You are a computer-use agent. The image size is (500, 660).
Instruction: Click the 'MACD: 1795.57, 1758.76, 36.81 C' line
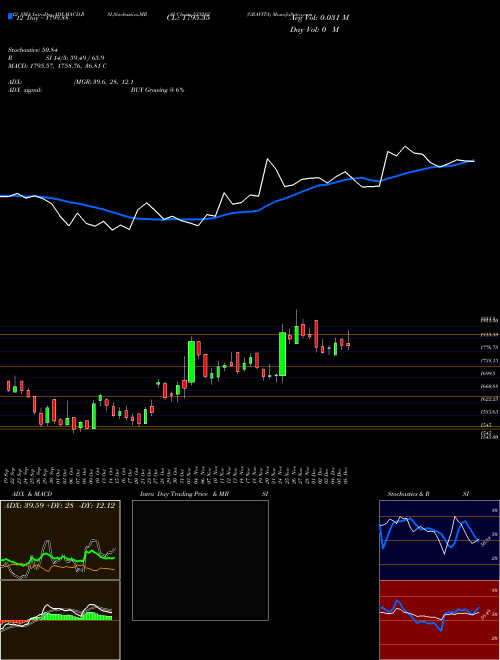pyautogui.click(x=57, y=66)
